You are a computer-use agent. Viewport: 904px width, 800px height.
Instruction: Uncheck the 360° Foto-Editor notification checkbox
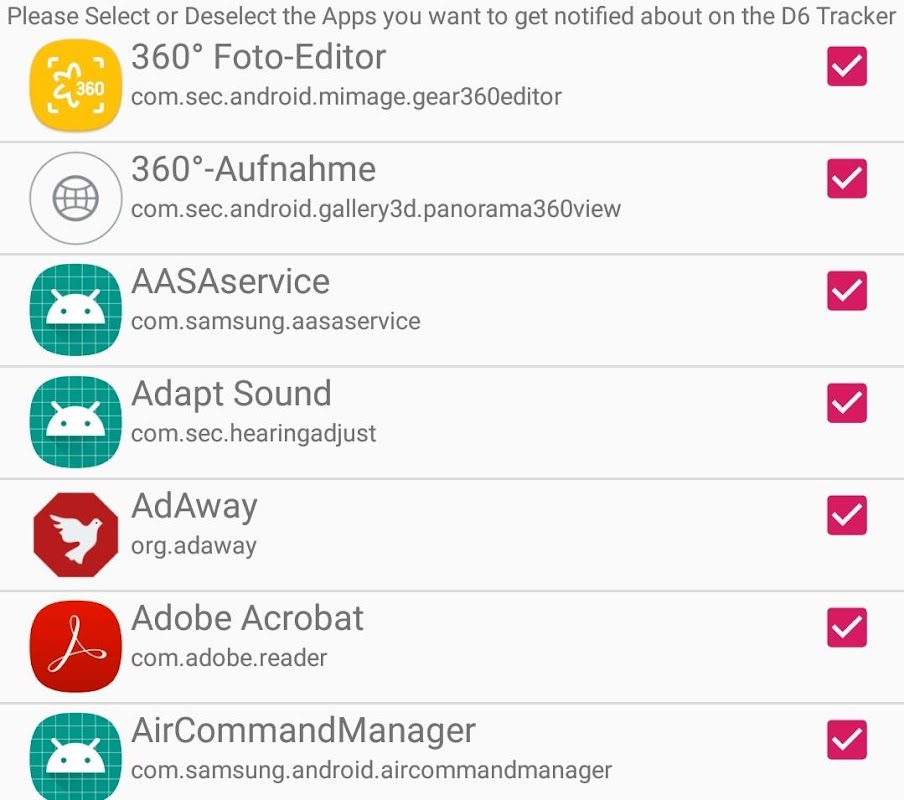tap(847, 67)
